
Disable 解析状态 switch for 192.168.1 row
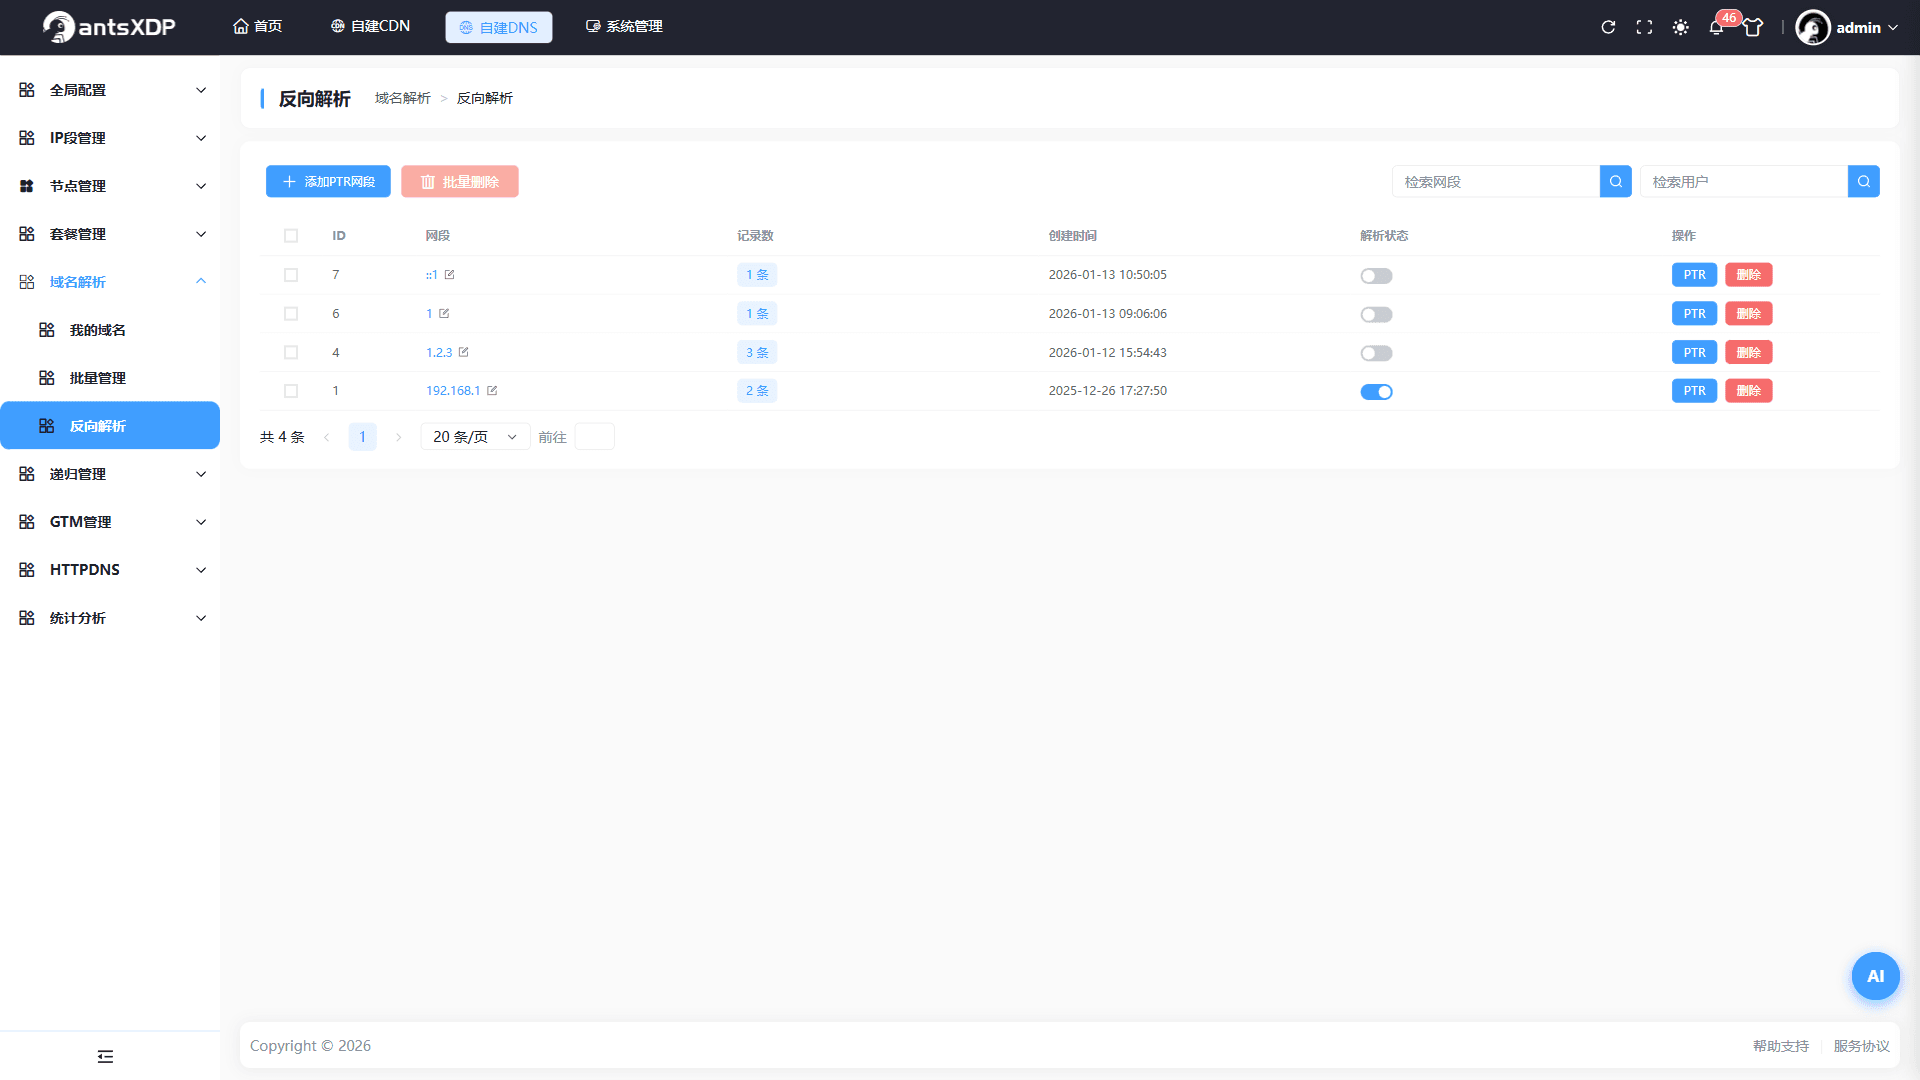1376,392
